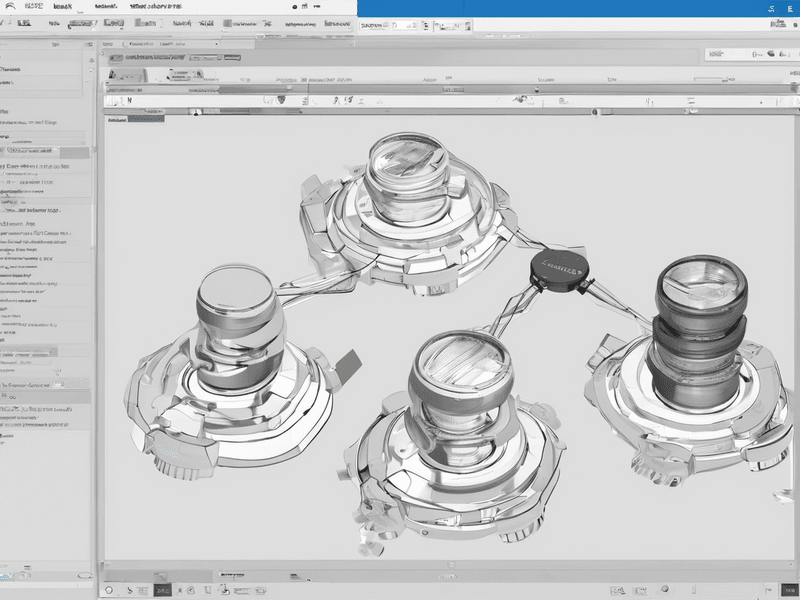This screenshot has width=800, height=600.
Task: Click the sphere icon in bottom status bar
Action: tap(665, 589)
